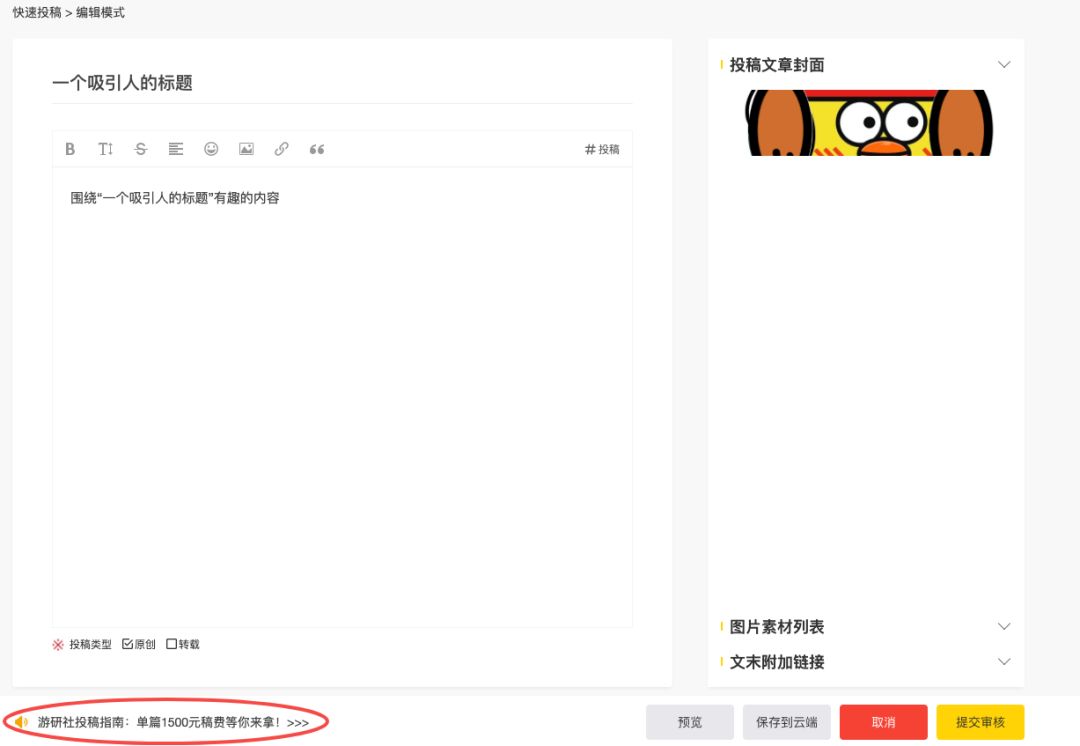Select the text alignment icon
The height and width of the screenshot is (746, 1080).
pyautogui.click(x=176, y=148)
